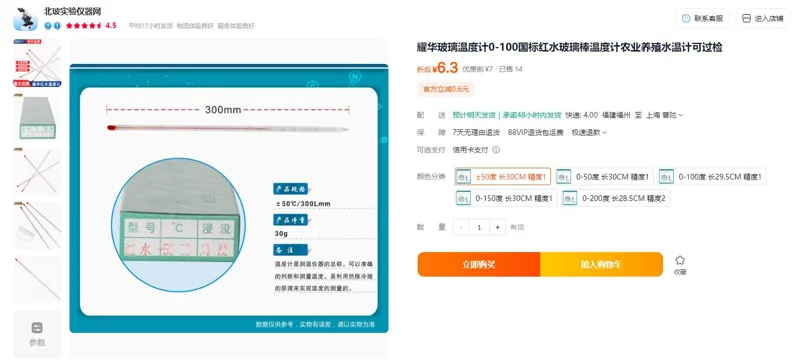
Task: Click the 信用卡支付 payment text
Action: pos(470,150)
